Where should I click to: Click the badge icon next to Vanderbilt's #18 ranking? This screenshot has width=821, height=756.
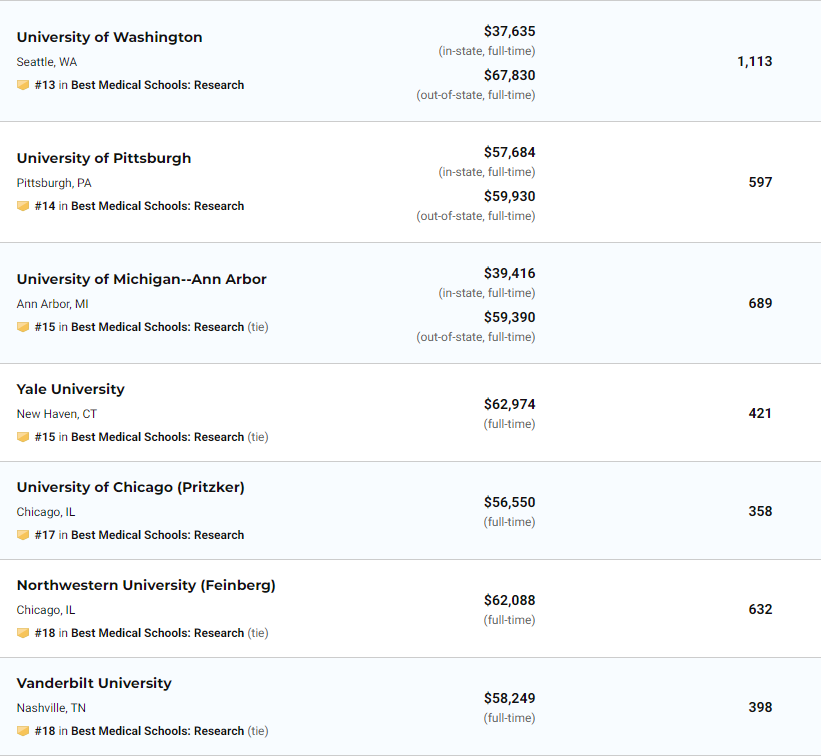coord(23,730)
